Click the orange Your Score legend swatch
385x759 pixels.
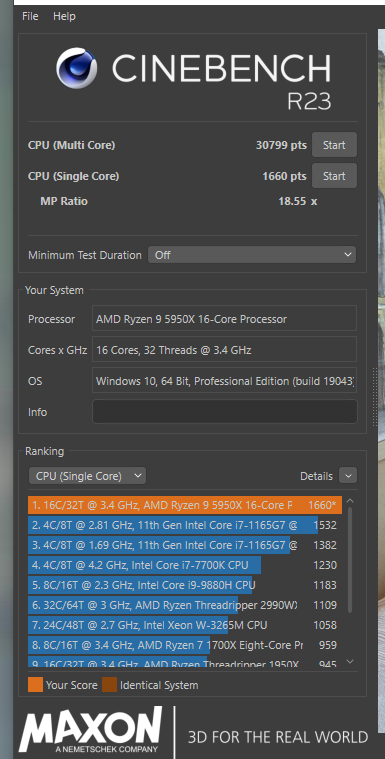35,685
